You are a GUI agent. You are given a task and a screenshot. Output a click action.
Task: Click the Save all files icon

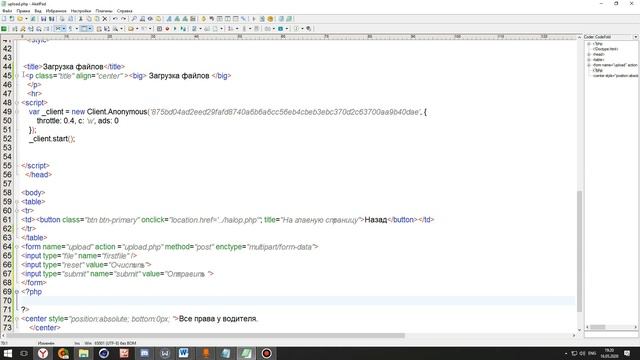pyautogui.click(x=52, y=19)
